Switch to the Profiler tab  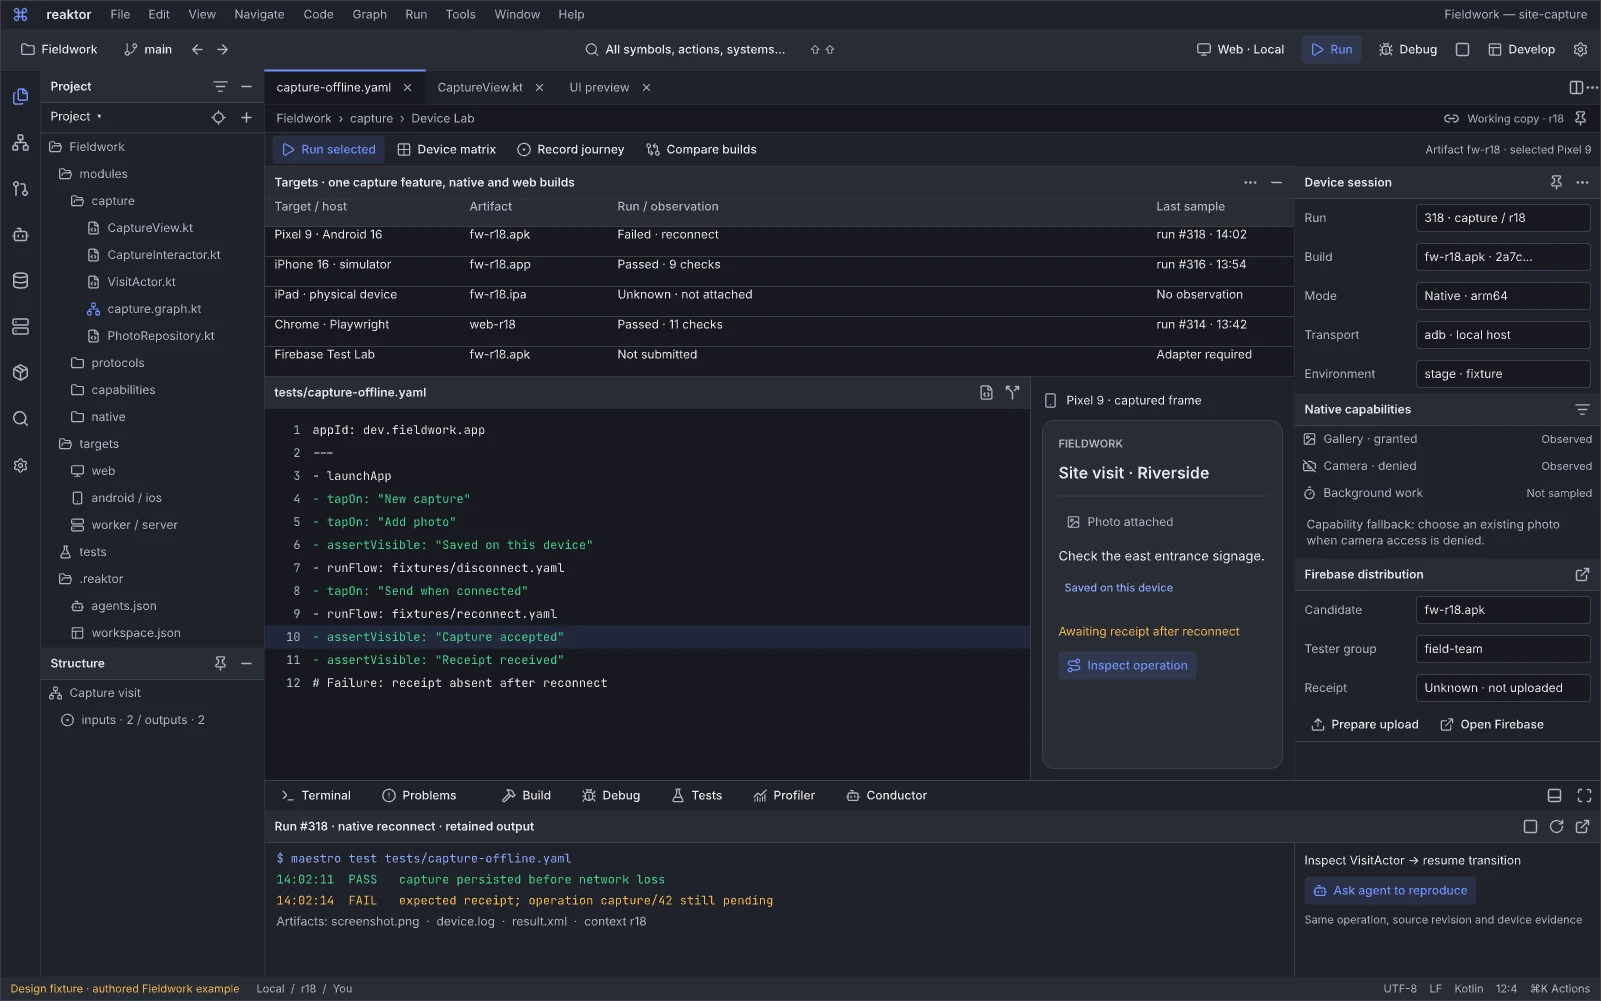(x=784, y=795)
